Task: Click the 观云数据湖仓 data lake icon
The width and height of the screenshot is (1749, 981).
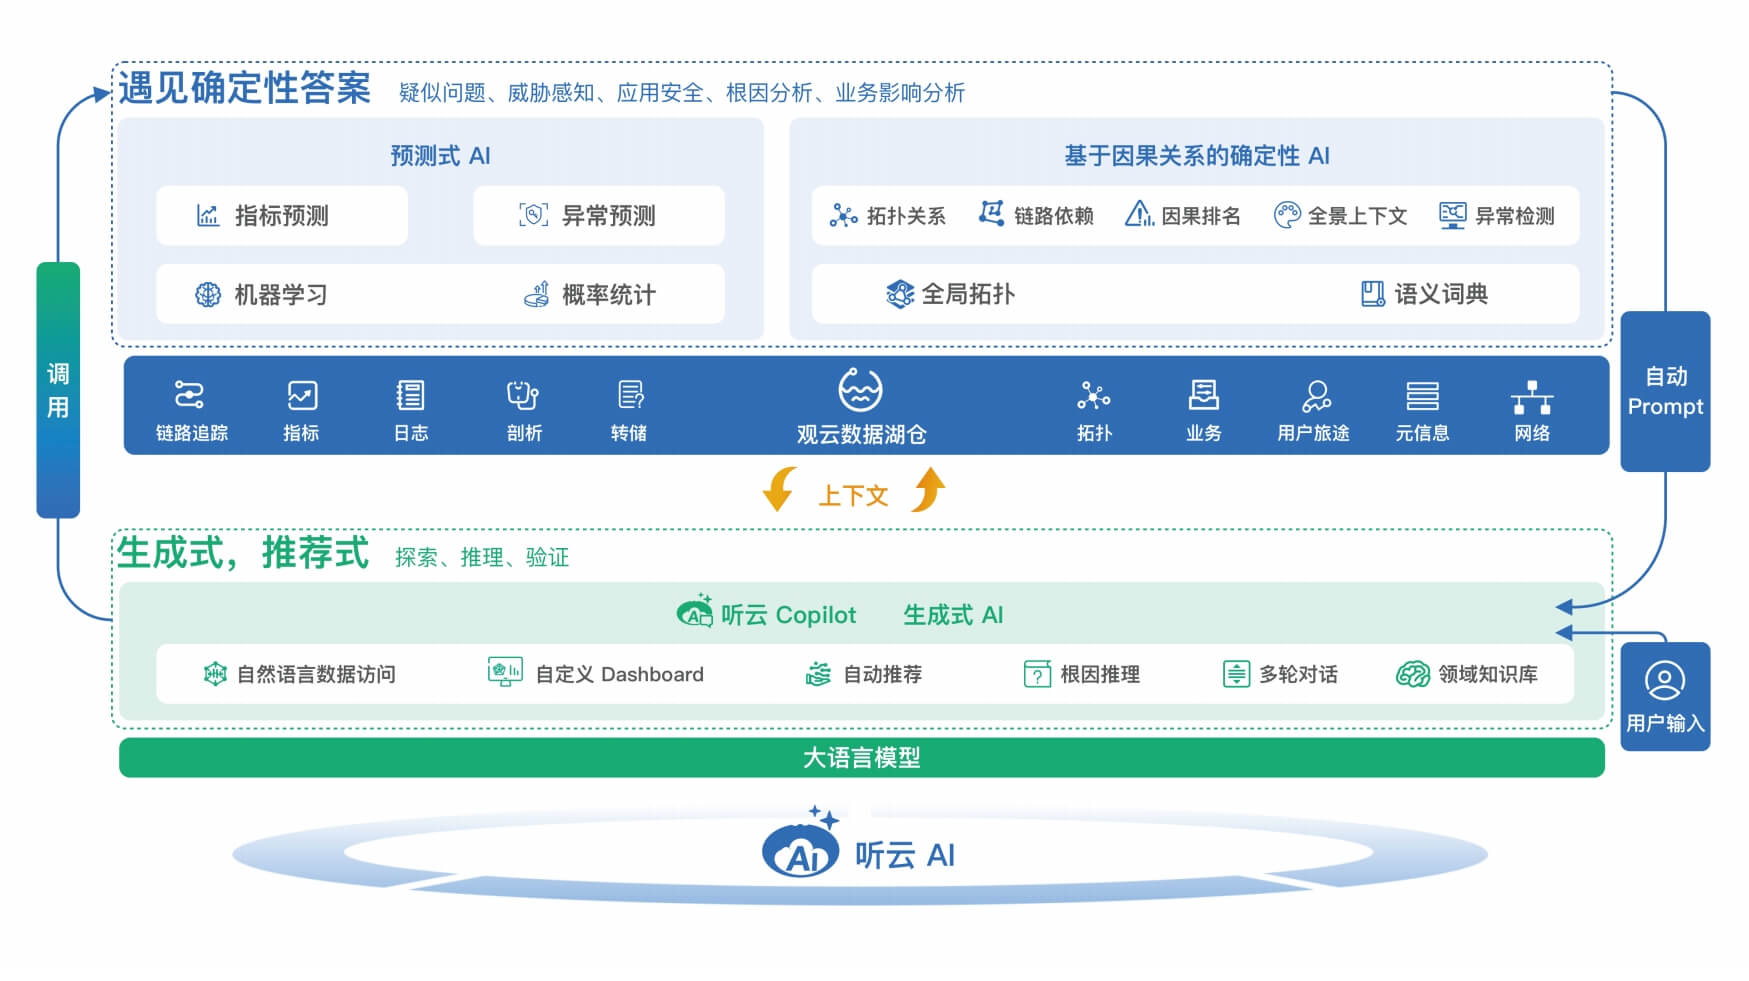Action: pyautogui.click(x=858, y=392)
